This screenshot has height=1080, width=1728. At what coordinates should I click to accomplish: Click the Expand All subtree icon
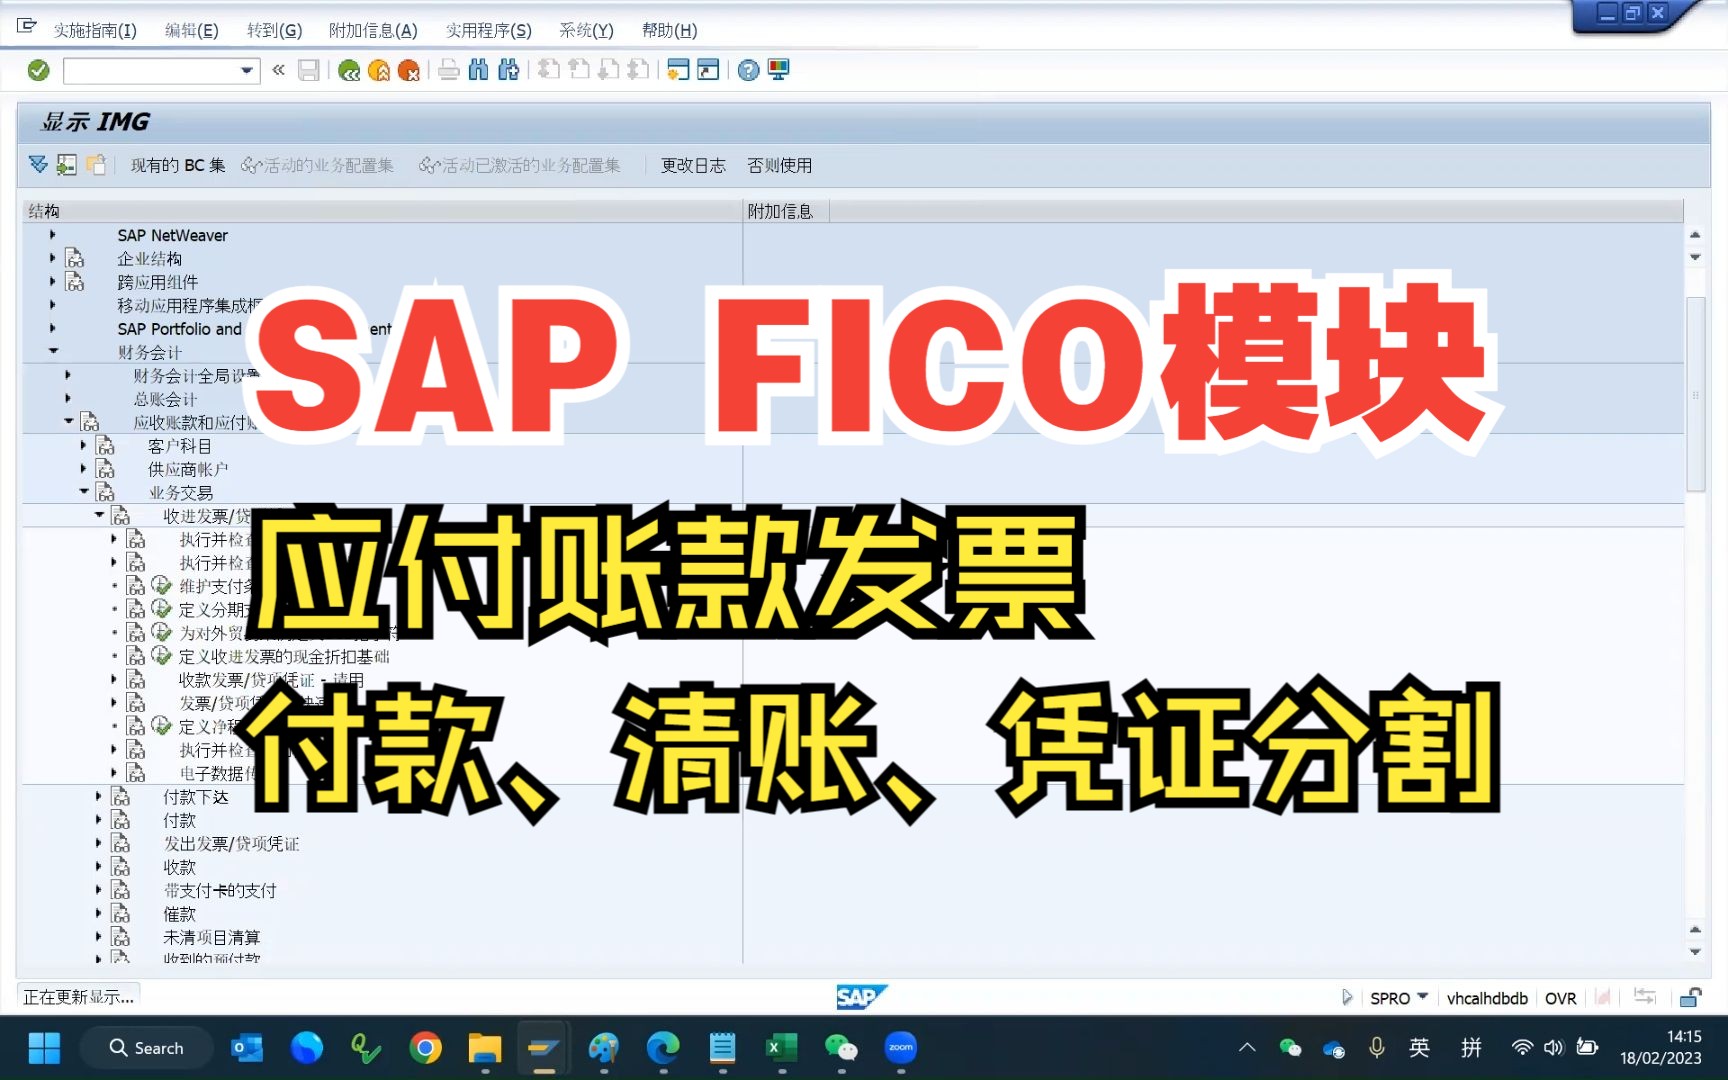point(38,165)
